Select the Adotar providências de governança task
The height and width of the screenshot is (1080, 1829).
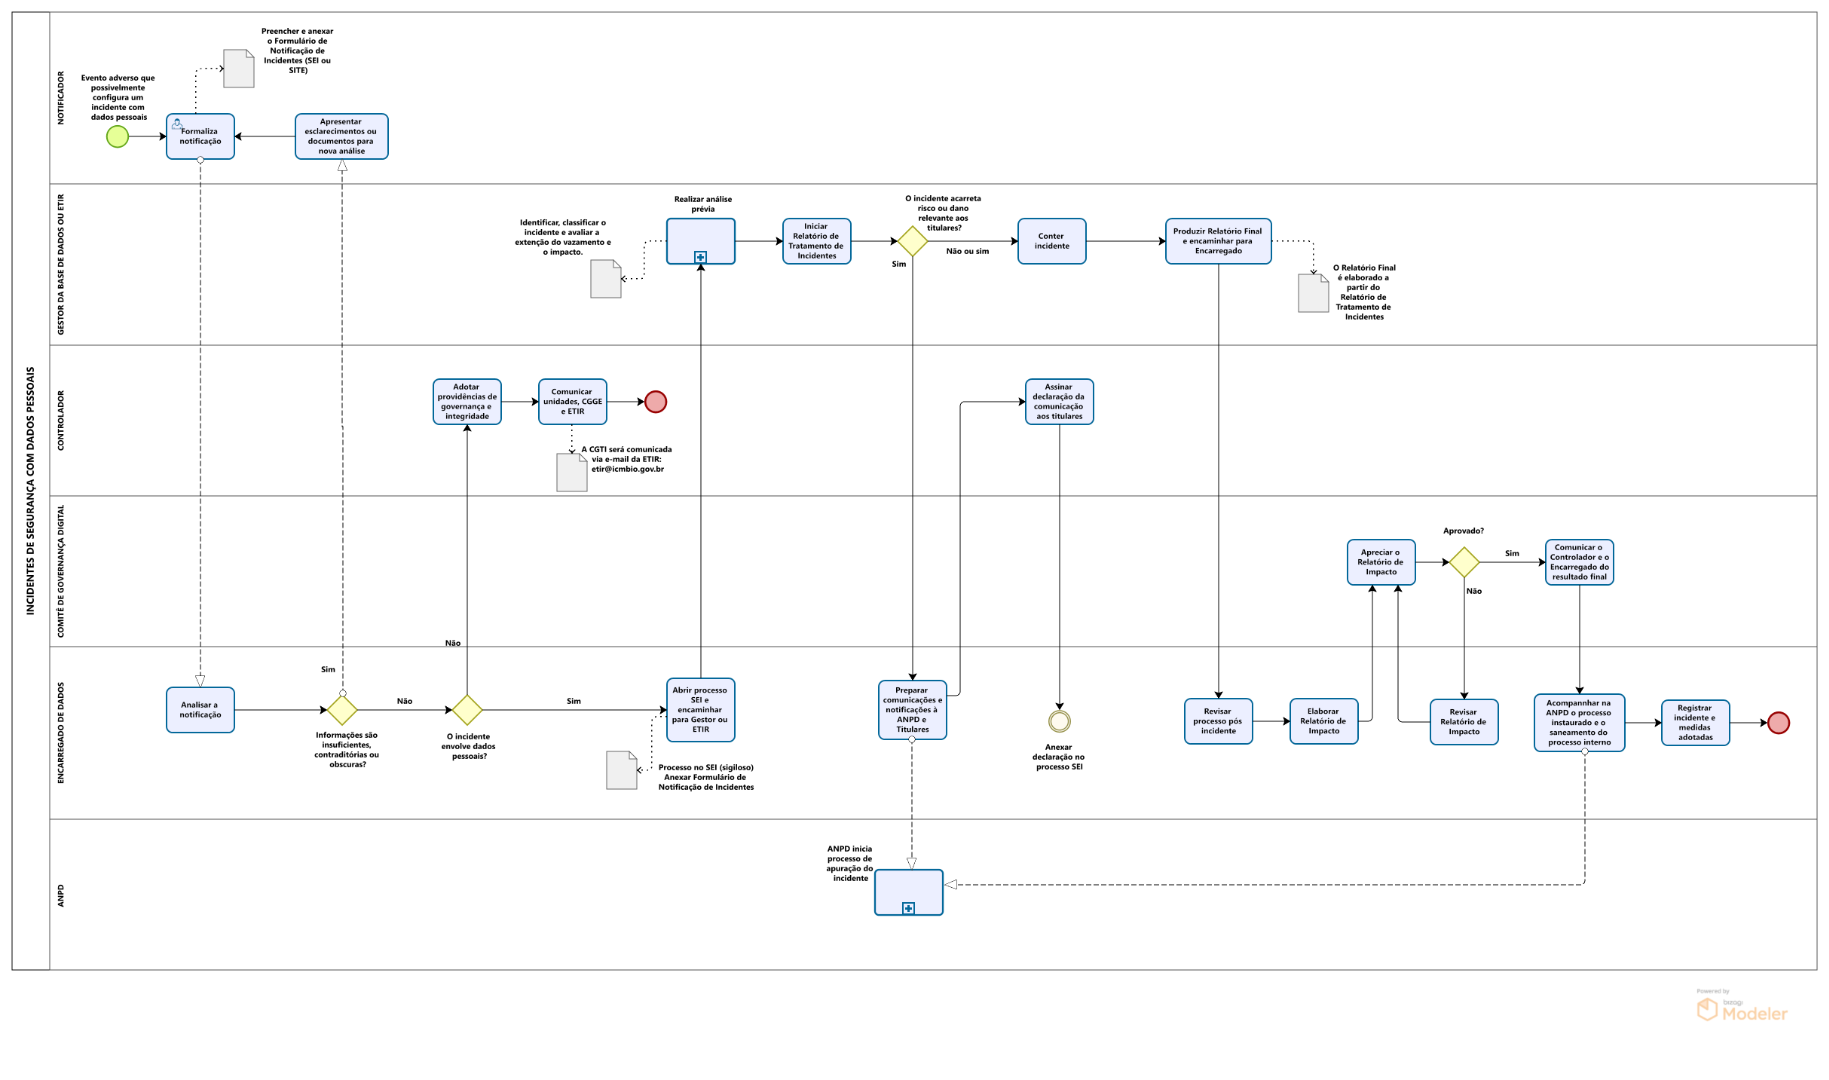point(467,402)
